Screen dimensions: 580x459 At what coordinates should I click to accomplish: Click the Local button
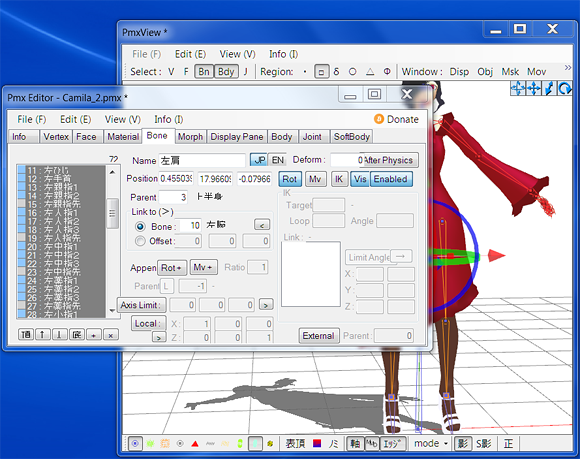(148, 323)
